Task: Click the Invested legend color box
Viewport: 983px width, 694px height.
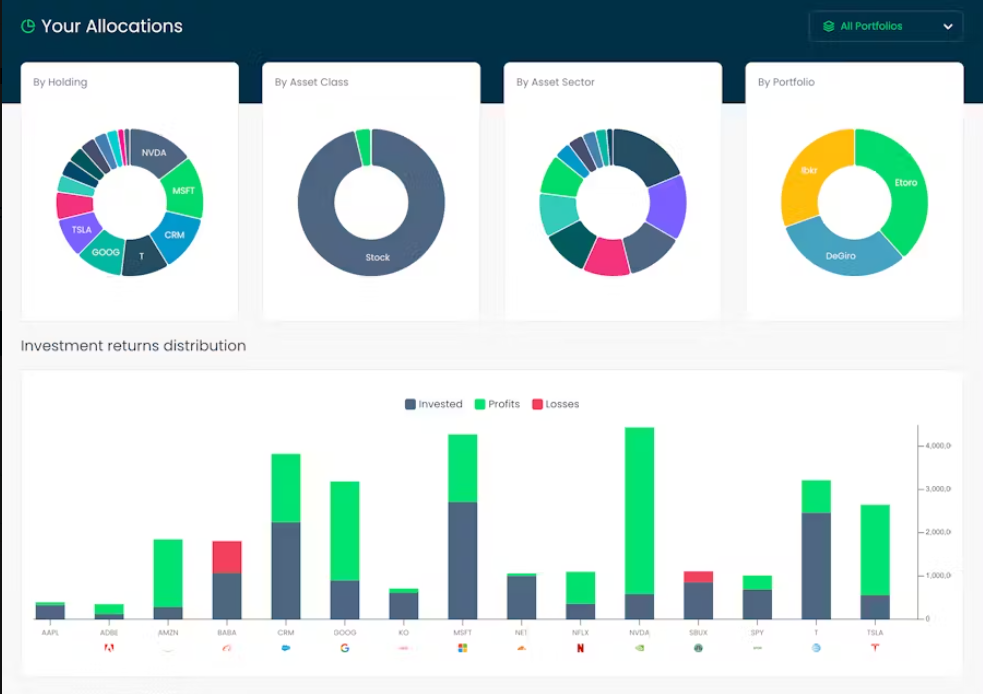Action: click(x=411, y=404)
